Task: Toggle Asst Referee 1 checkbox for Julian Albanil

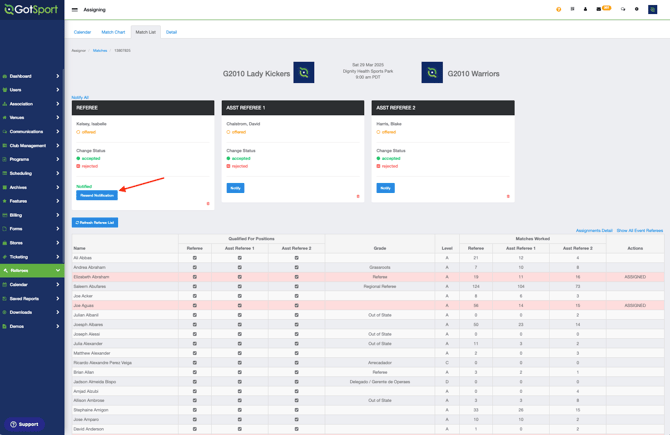Action: 240,315
